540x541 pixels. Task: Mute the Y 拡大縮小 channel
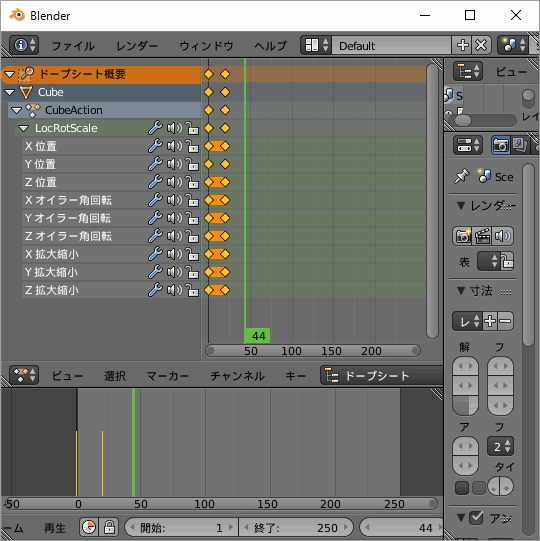click(175, 272)
